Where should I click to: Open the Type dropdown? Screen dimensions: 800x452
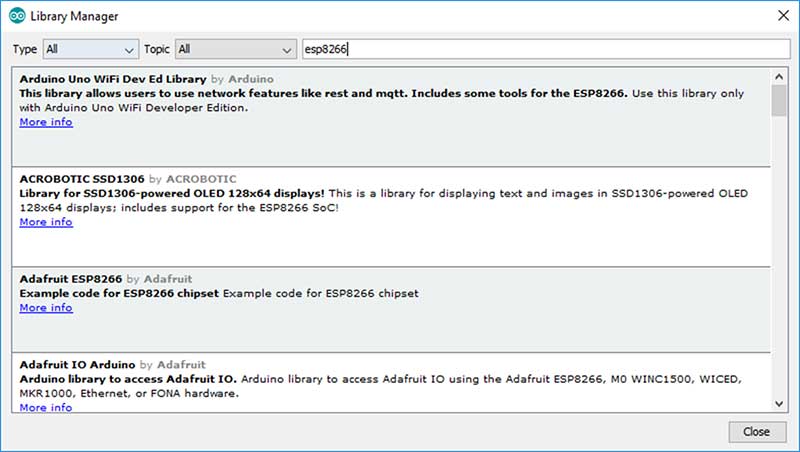(90, 49)
